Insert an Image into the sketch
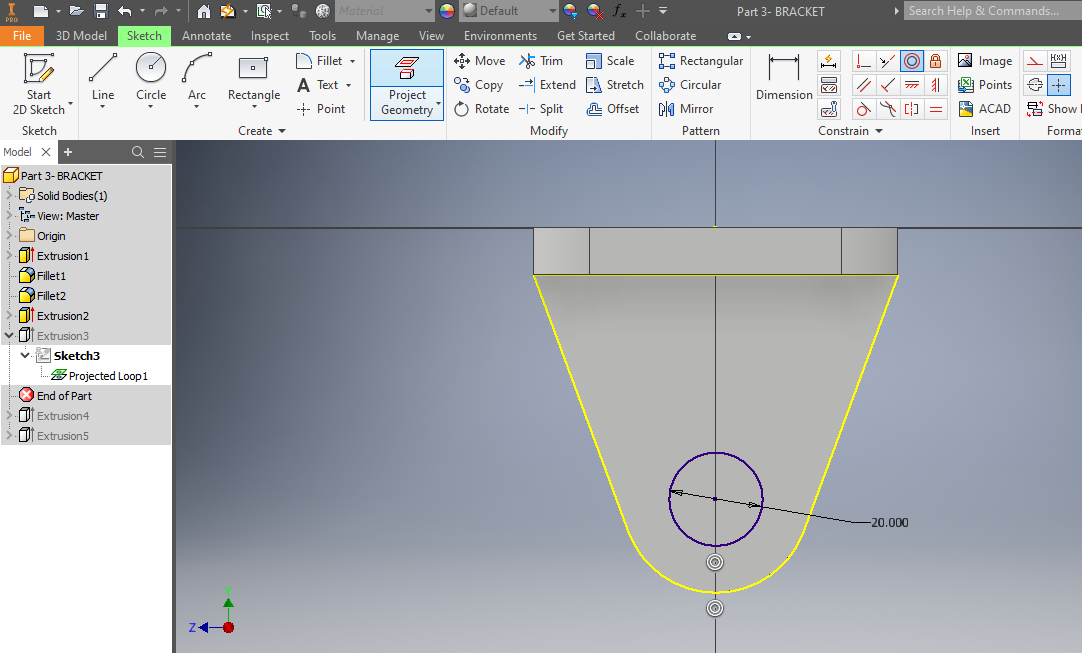 coord(985,60)
